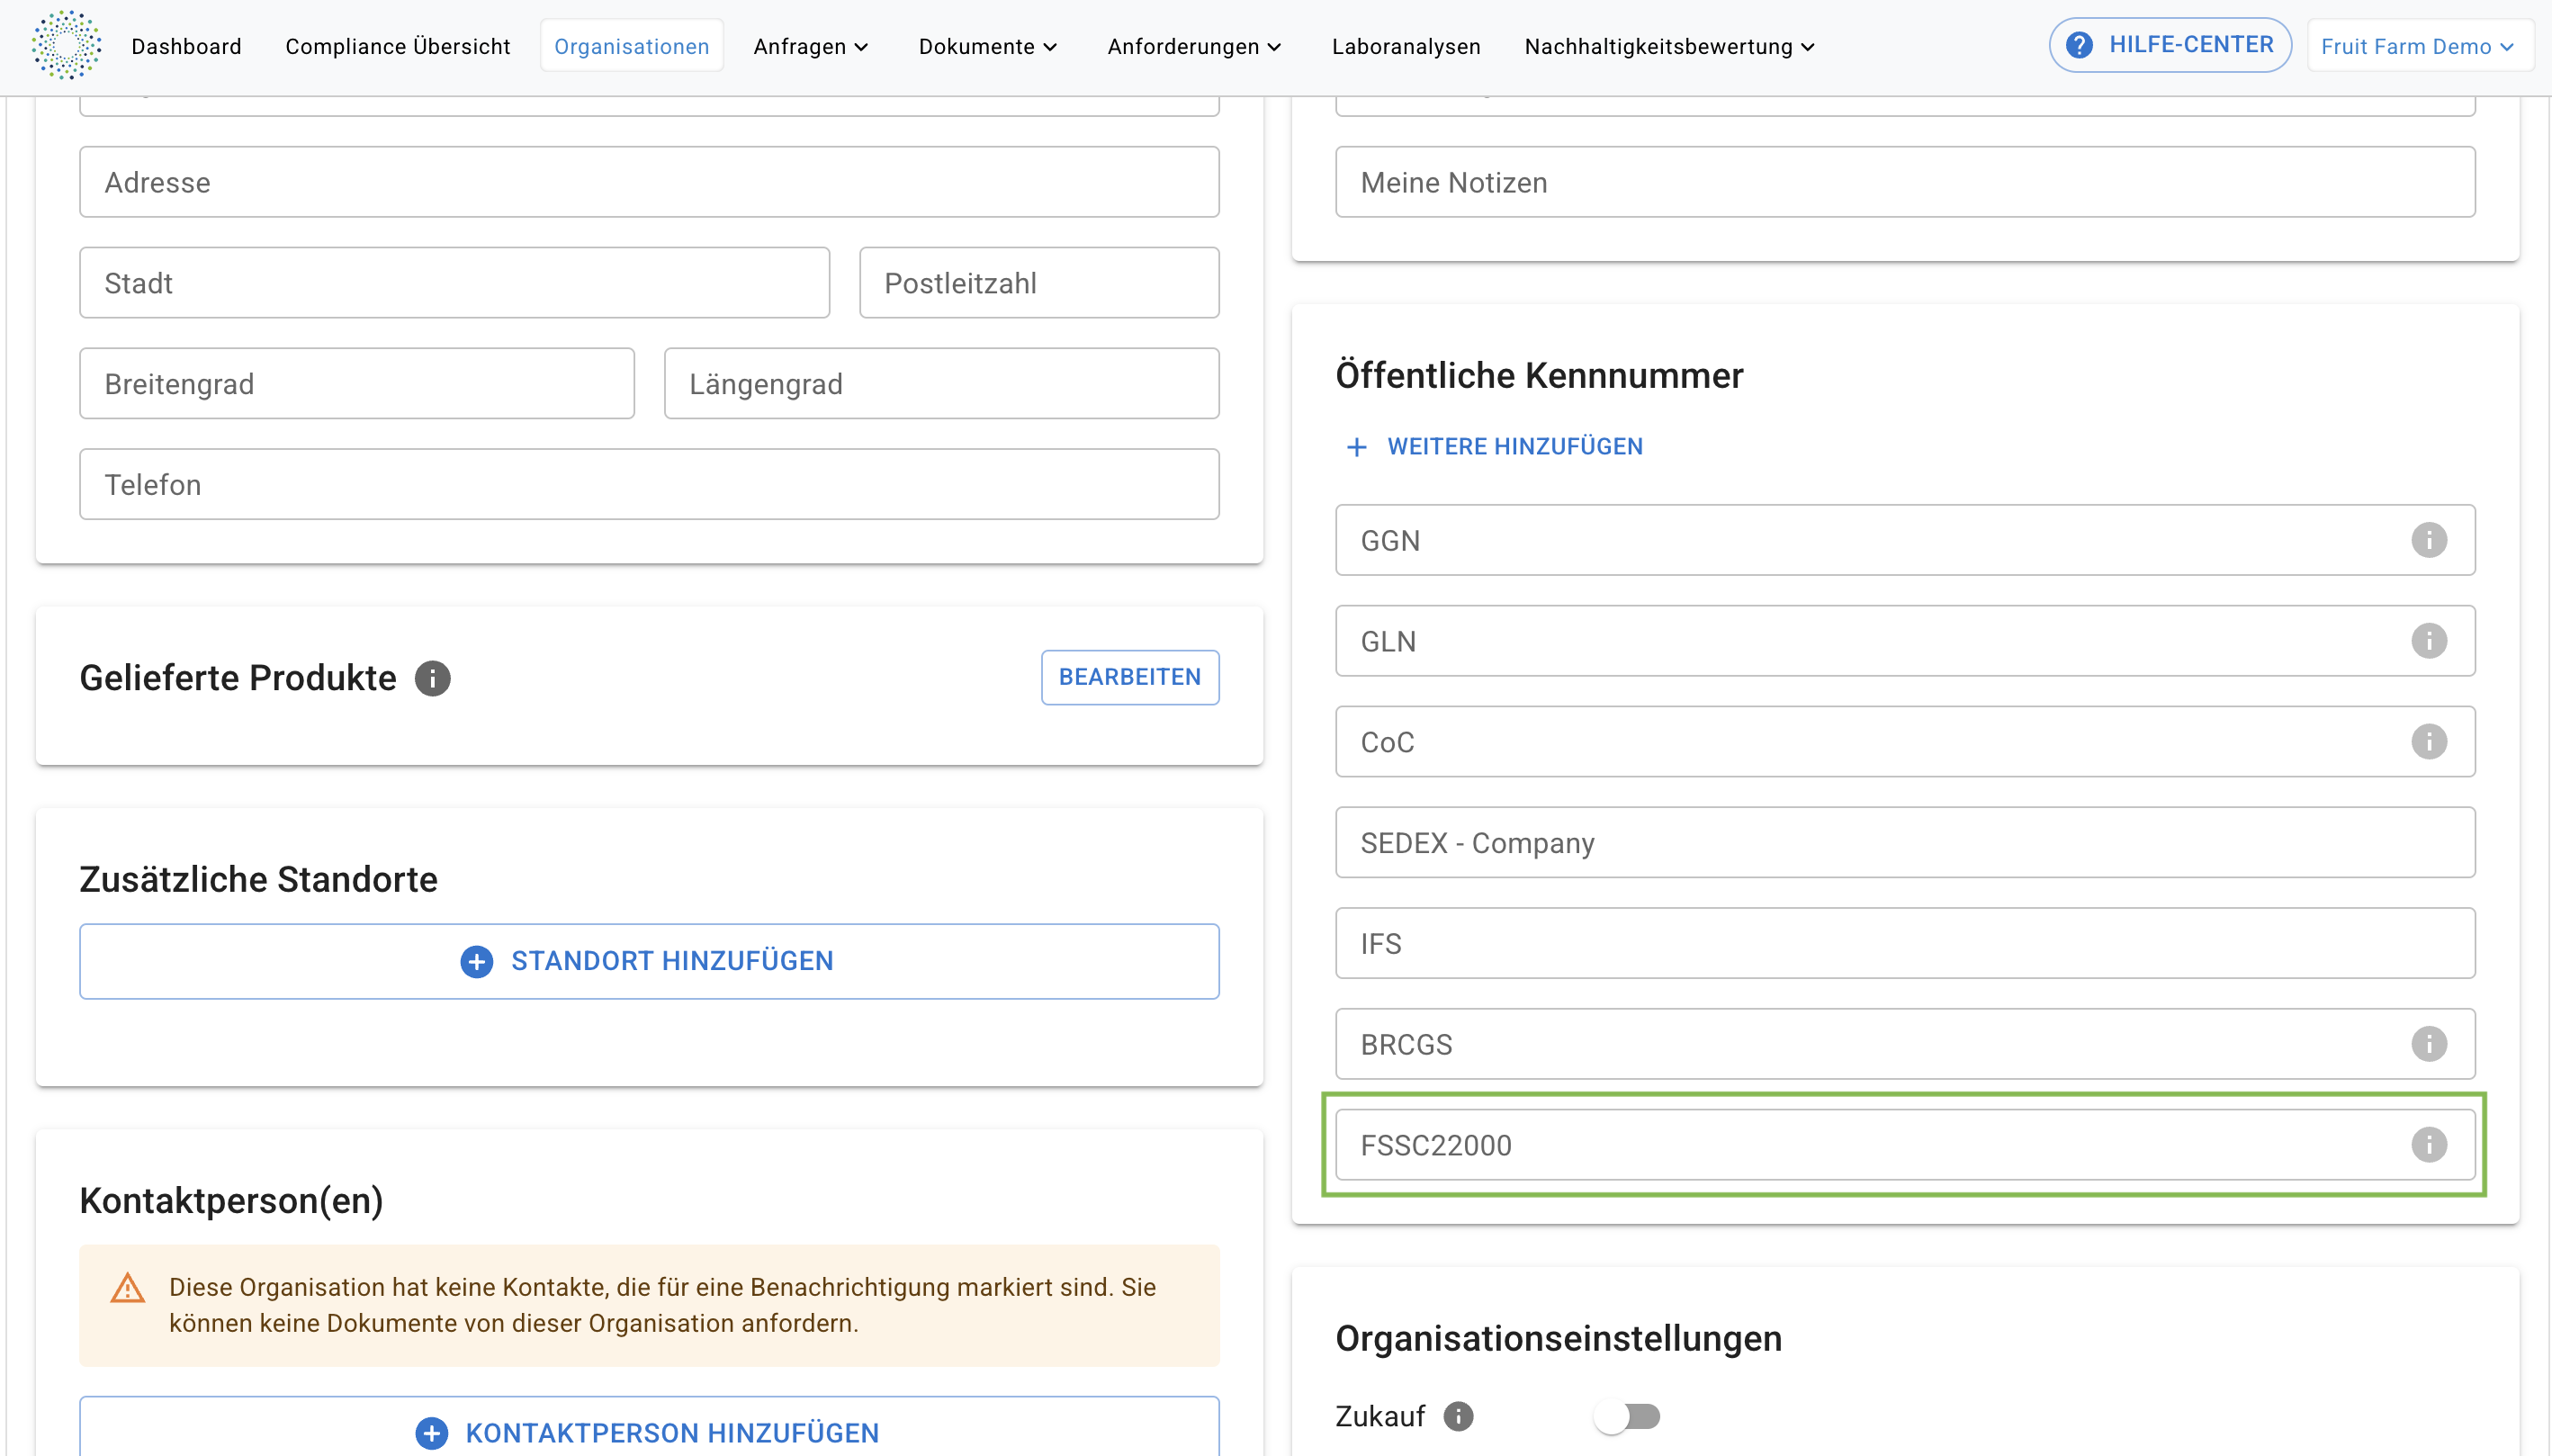Viewport: 2552px width, 1456px height.
Task: Focus the Postleitzahl input field
Action: (x=1039, y=283)
